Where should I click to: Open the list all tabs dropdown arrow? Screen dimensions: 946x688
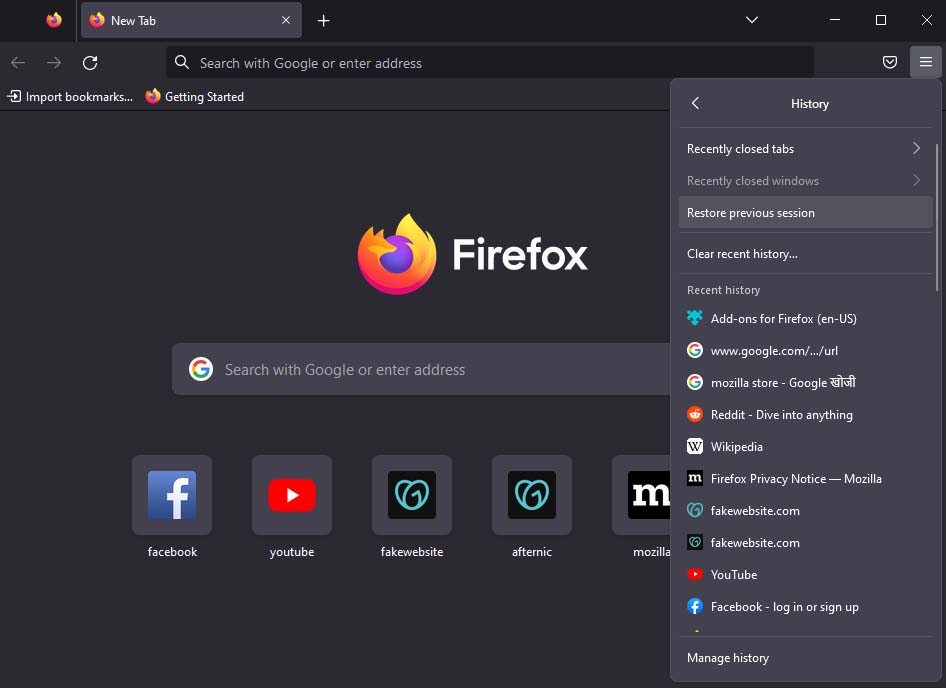(x=752, y=20)
